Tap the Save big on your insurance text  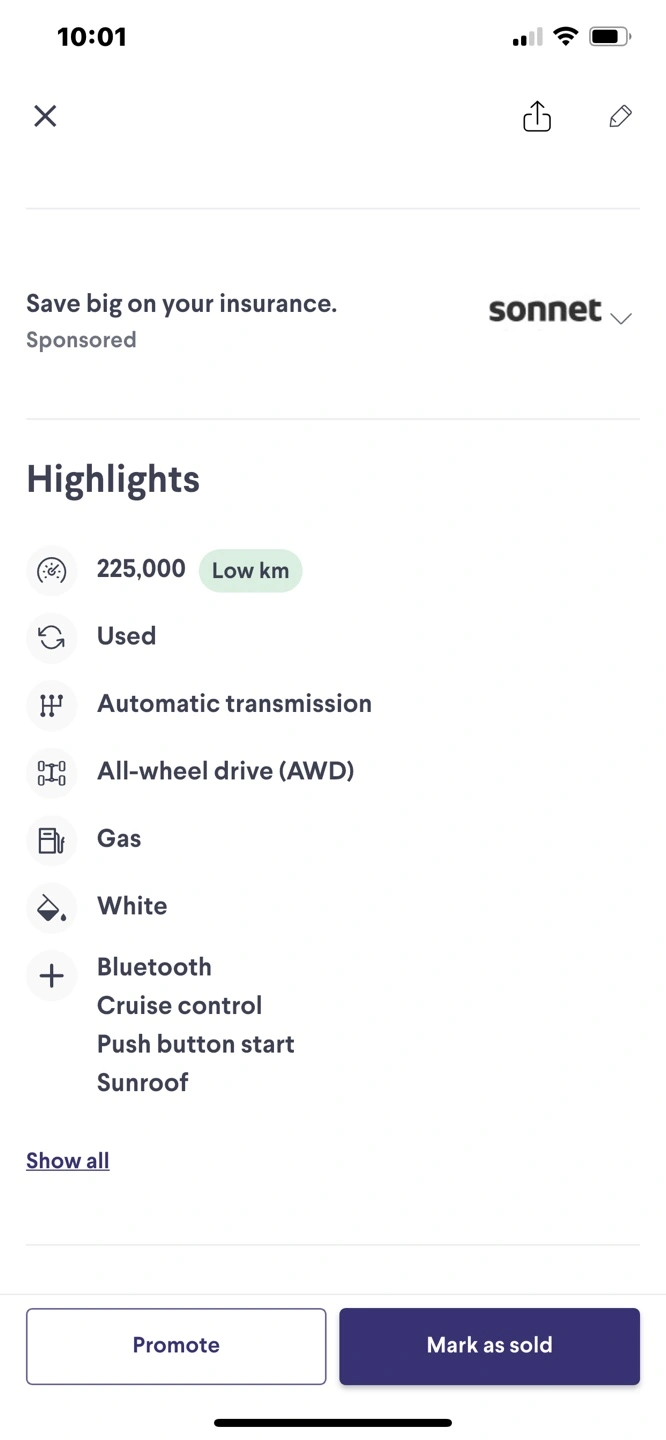tap(181, 304)
